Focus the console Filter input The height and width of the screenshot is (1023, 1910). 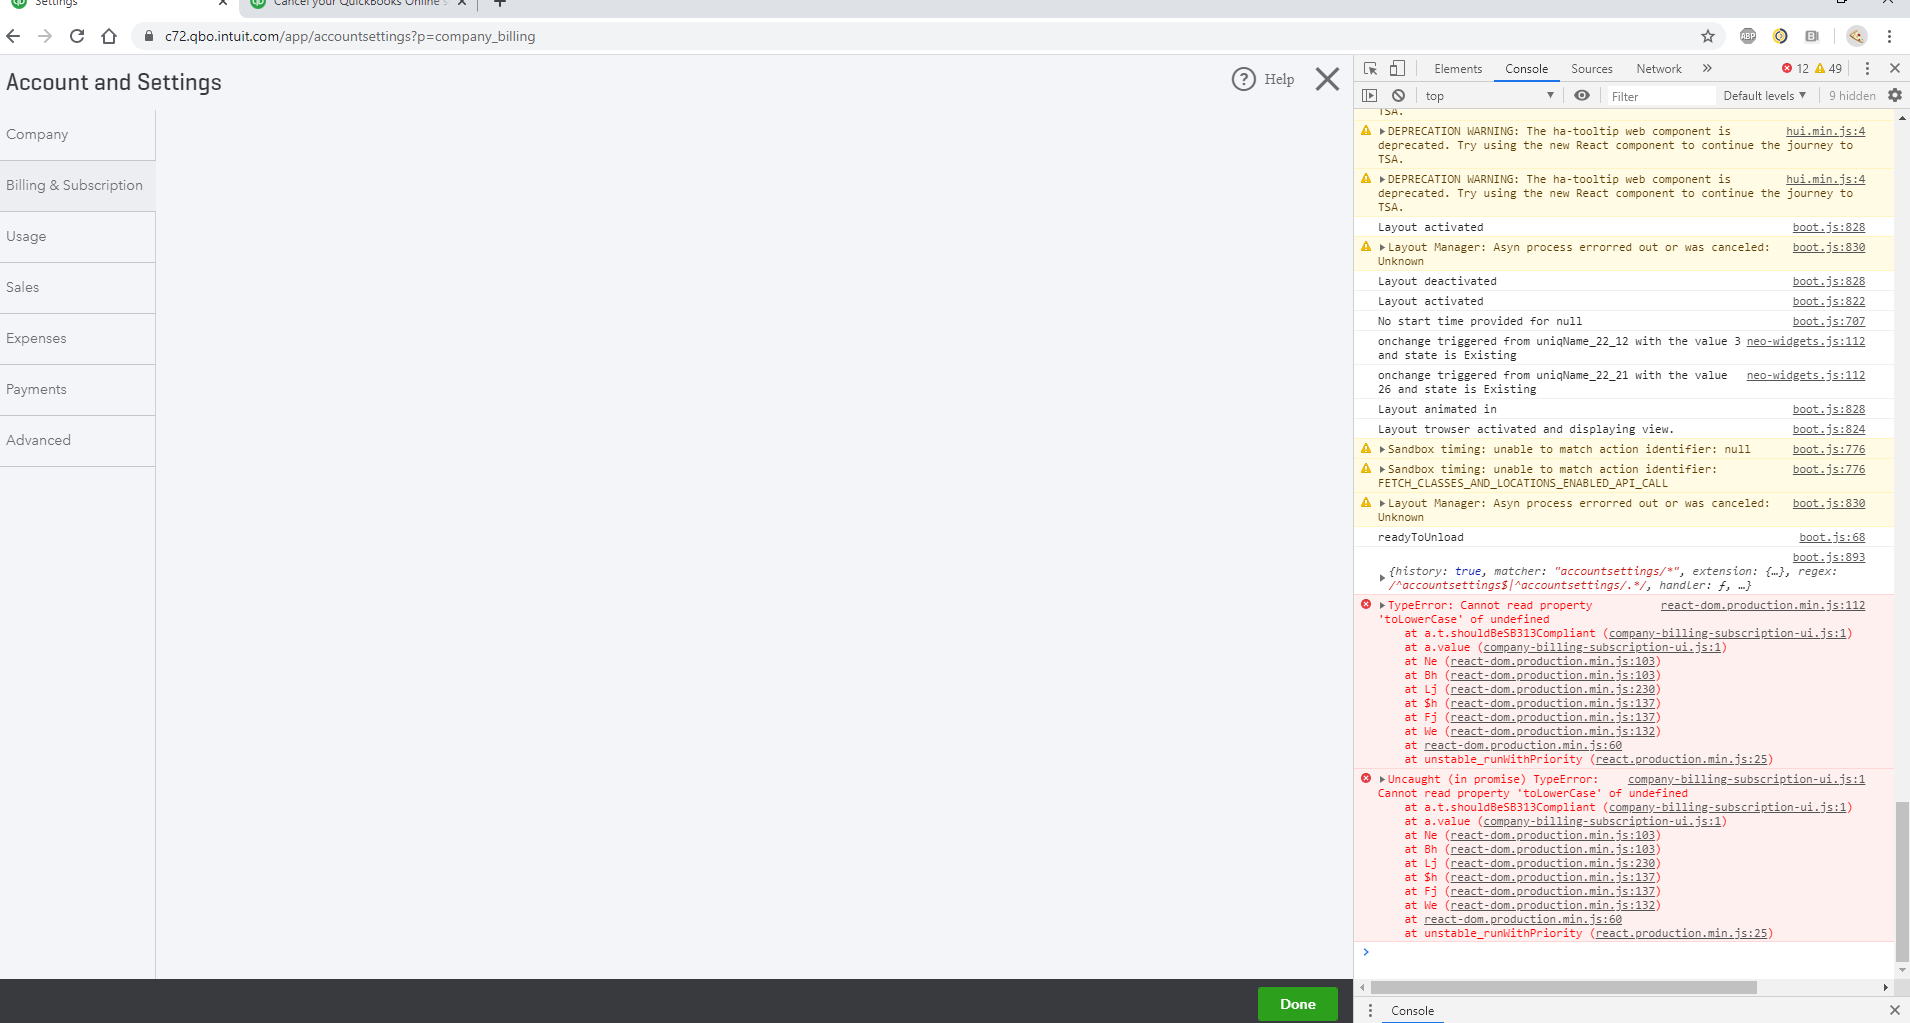point(1660,96)
